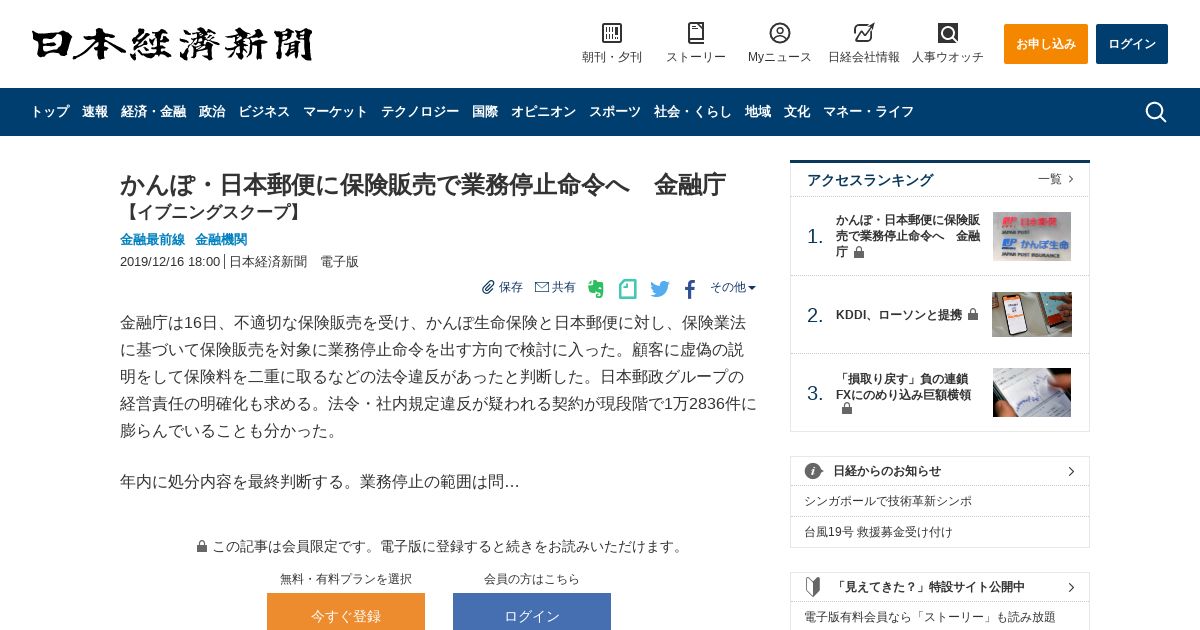Select 国際 in navigation menu
Screen dimensions: 1200x630
485,112
